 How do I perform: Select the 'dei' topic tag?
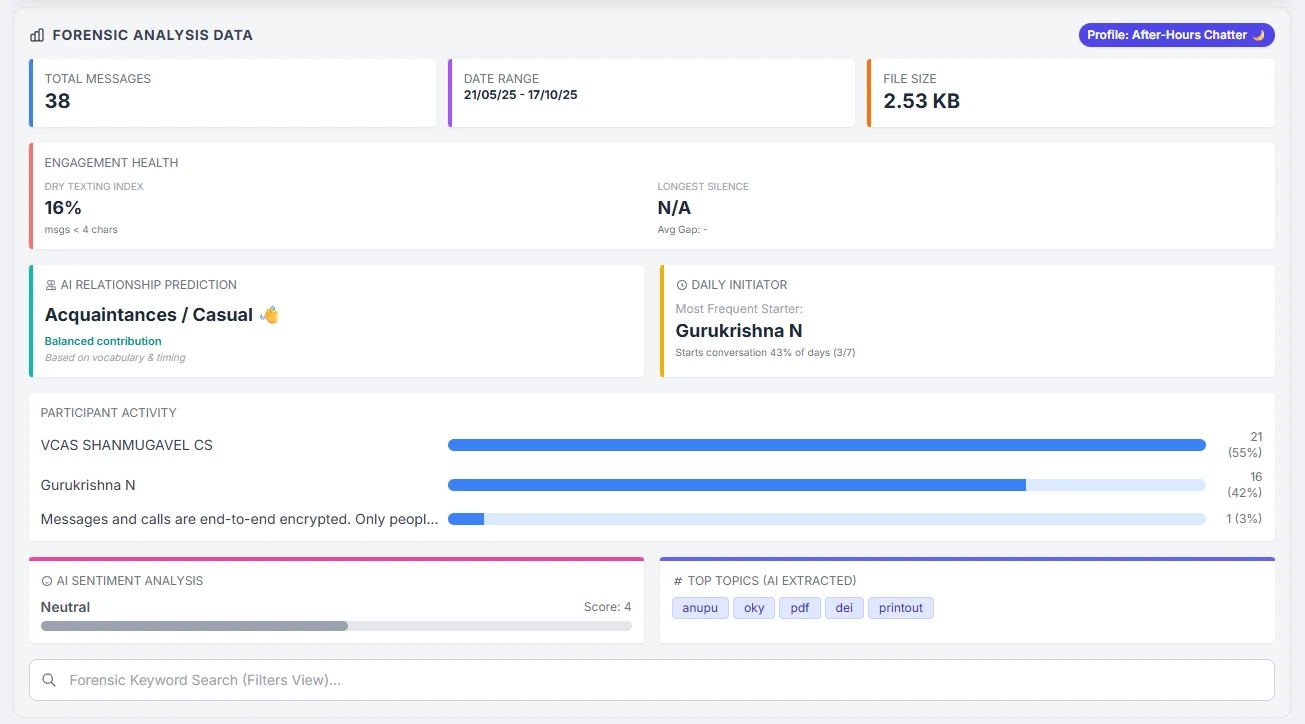point(844,608)
